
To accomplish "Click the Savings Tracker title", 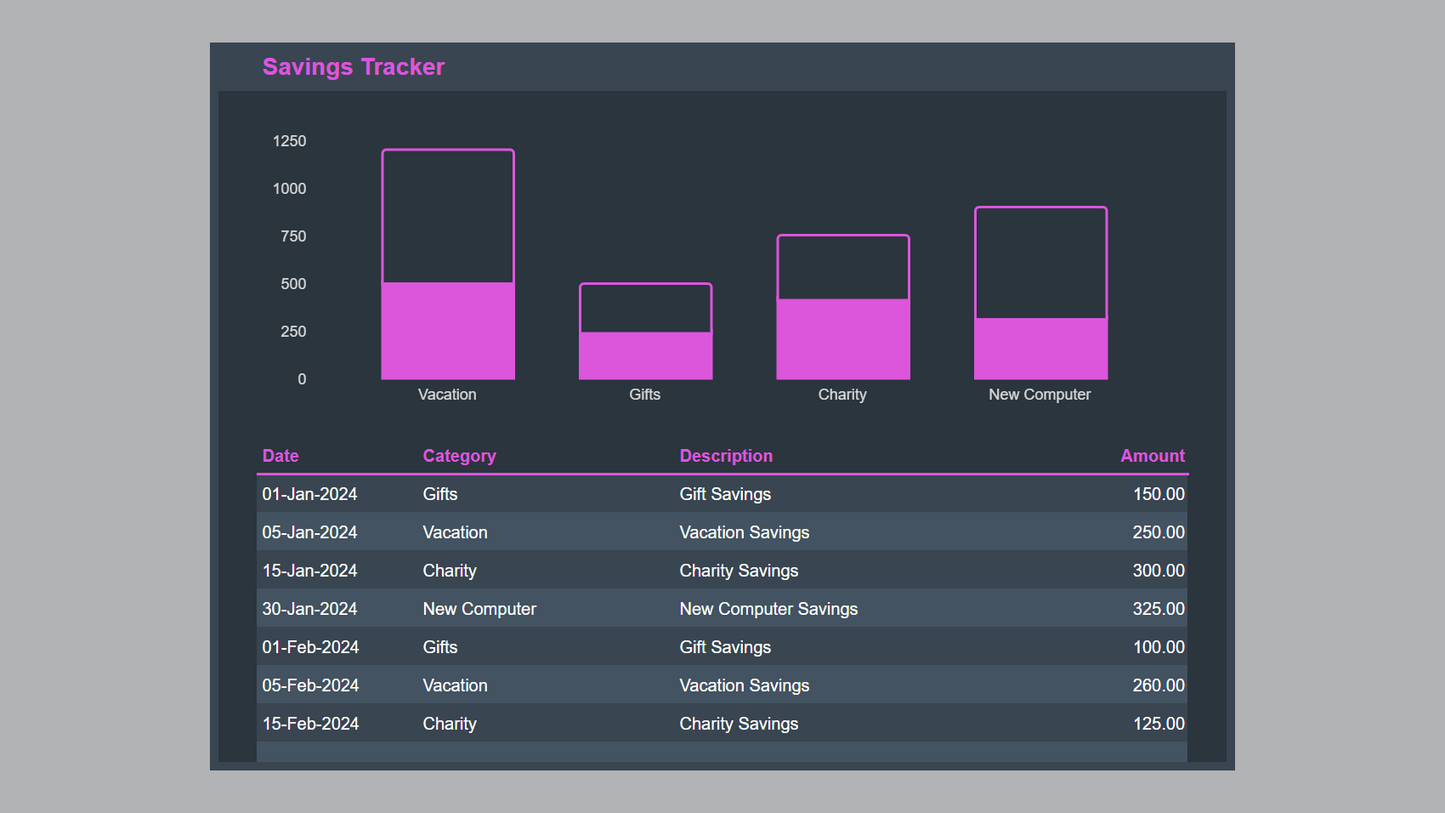I will [x=353, y=67].
